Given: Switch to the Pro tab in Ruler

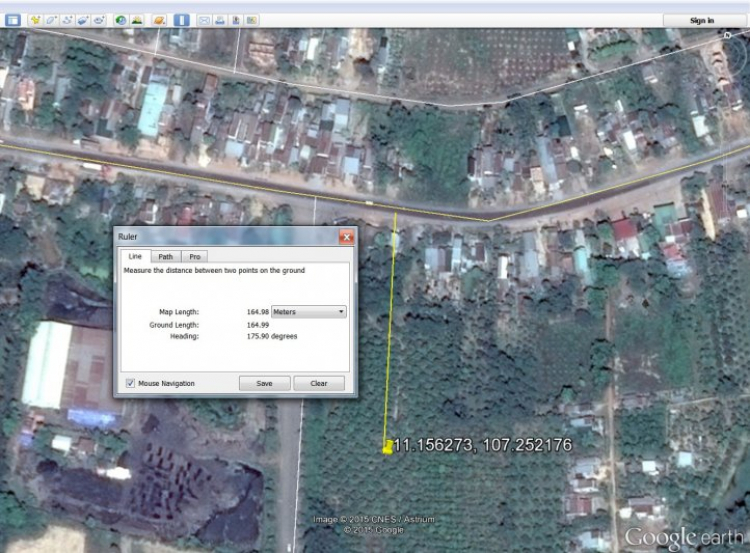Looking at the screenshot, I should pyautogui.click(x=195, y=256).
